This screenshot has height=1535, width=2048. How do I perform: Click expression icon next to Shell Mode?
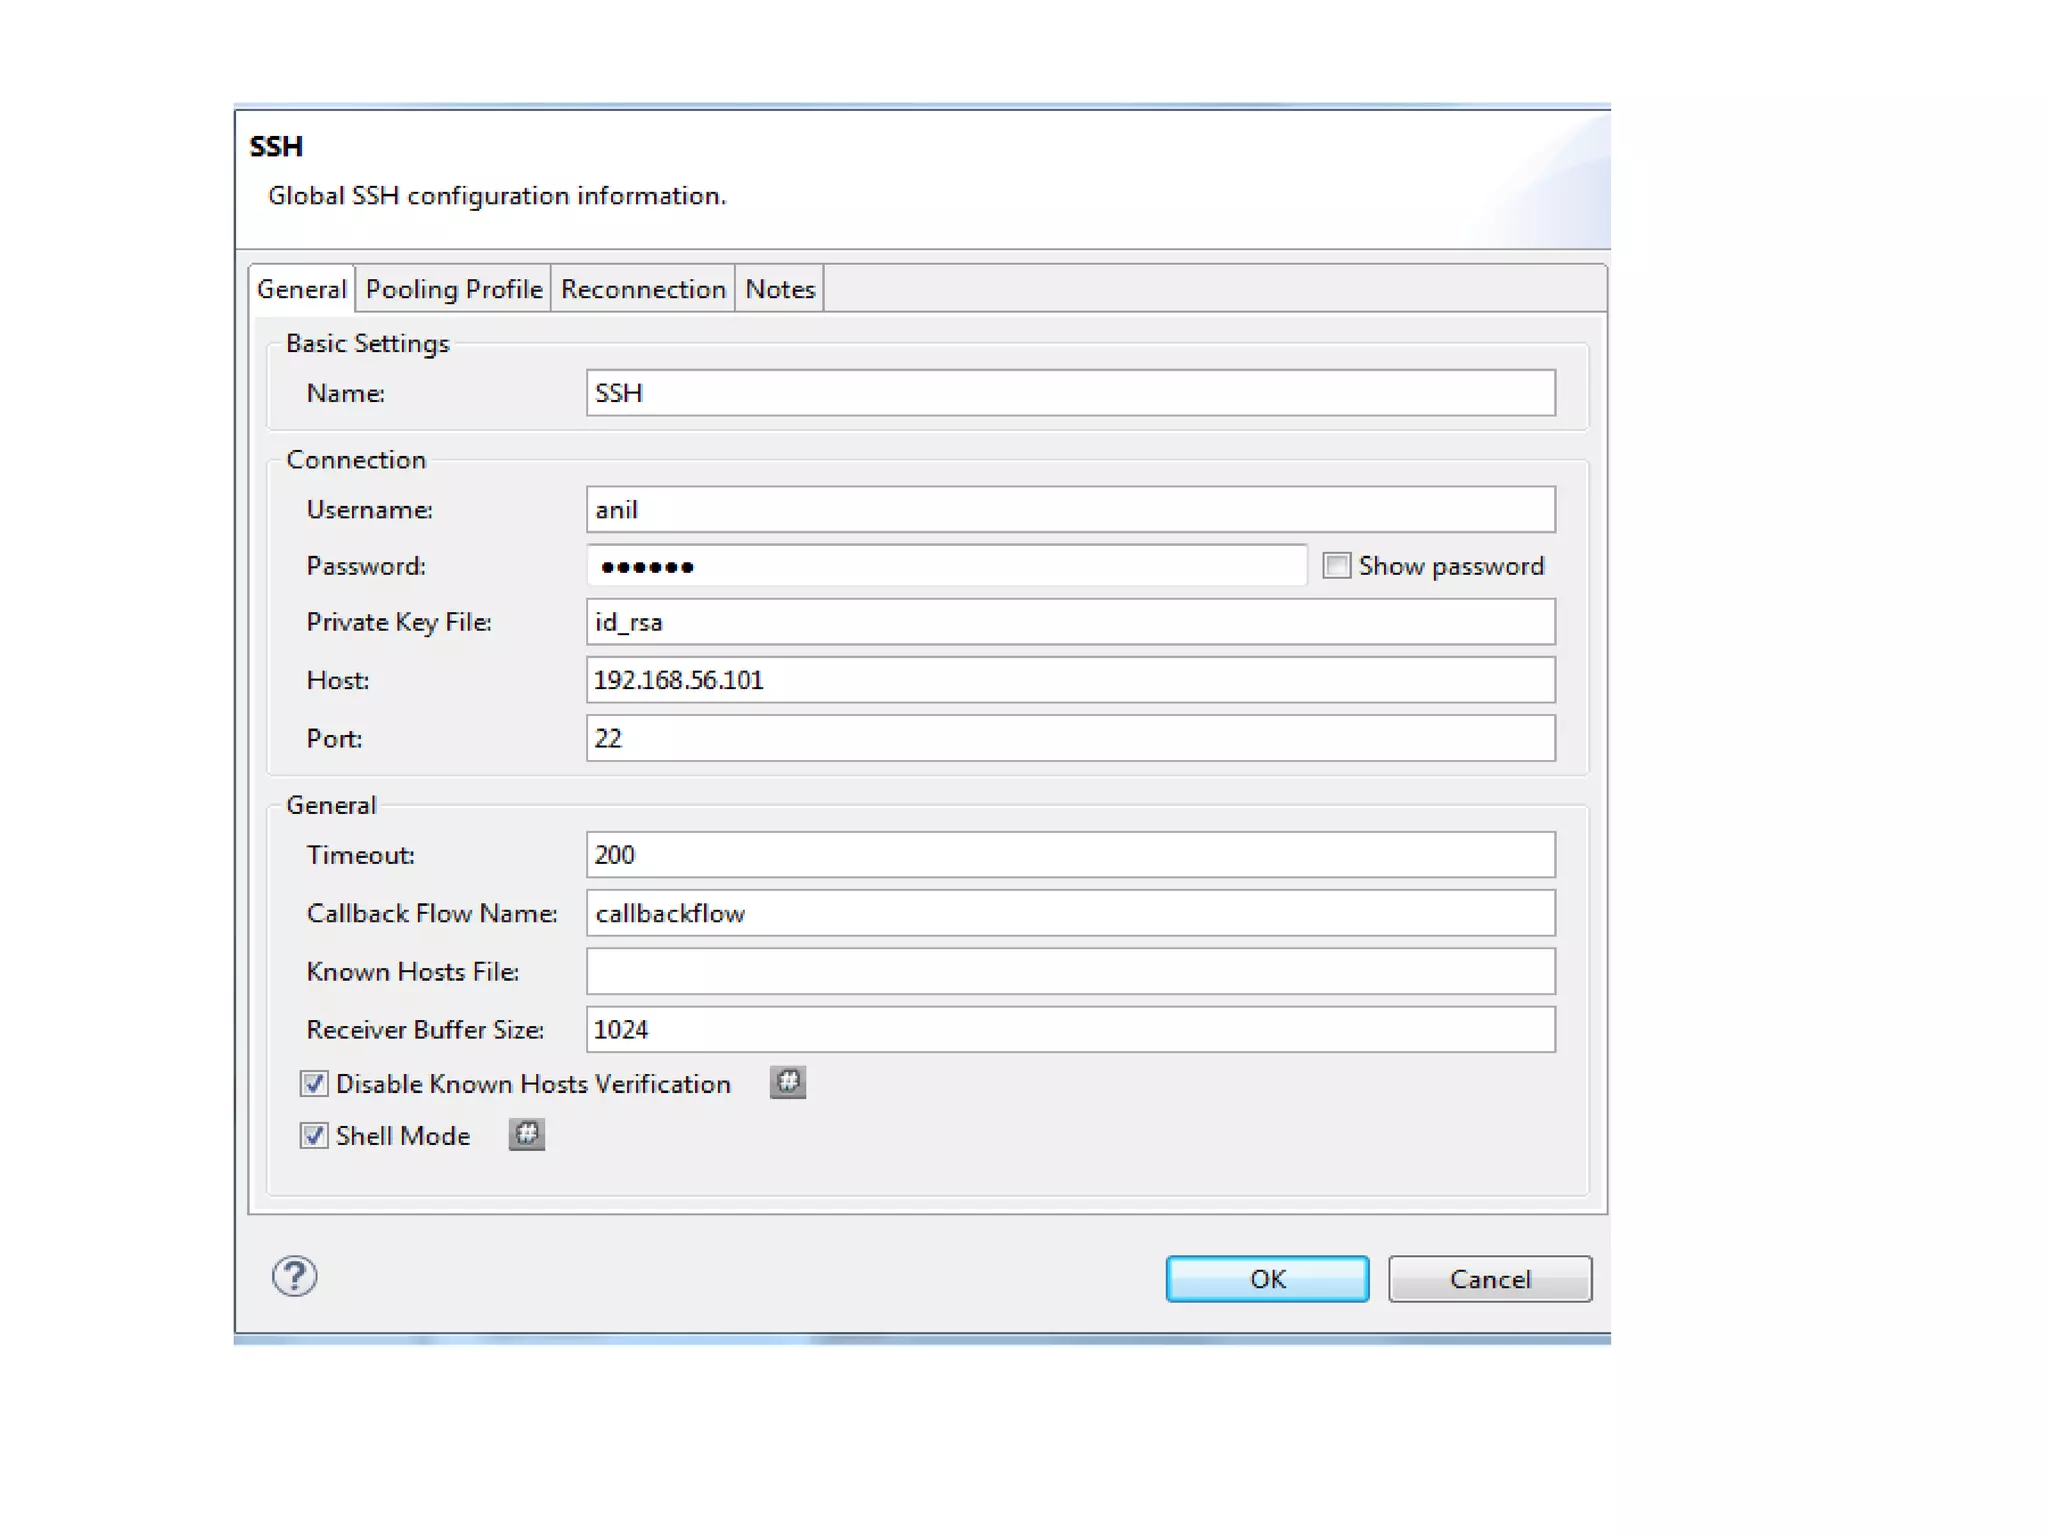[526, 1134]
